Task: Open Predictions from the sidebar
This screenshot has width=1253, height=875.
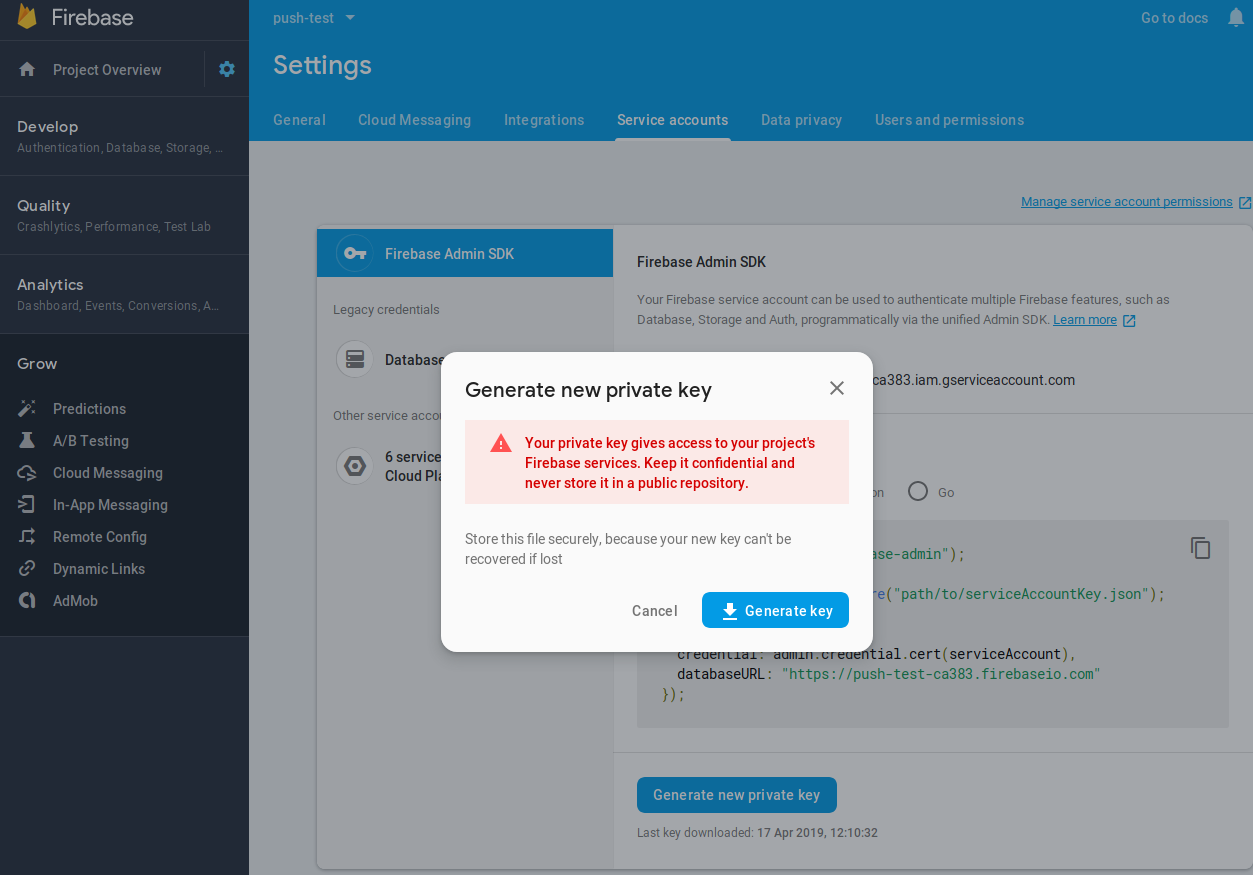Action: (89, 409)
